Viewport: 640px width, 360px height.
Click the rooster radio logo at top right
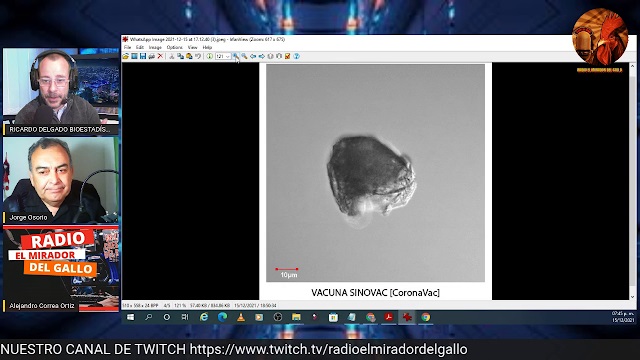coord(599,38)
